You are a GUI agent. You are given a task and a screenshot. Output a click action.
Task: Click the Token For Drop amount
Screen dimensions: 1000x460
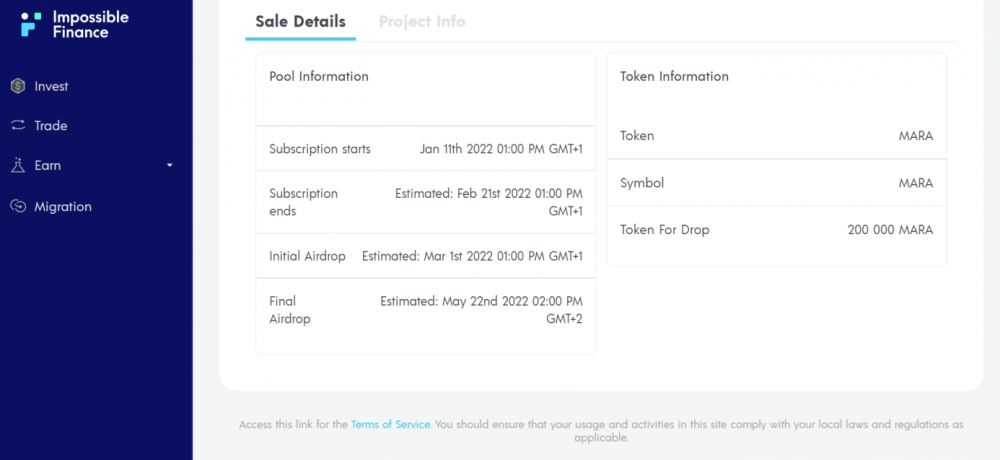(890, 230)
